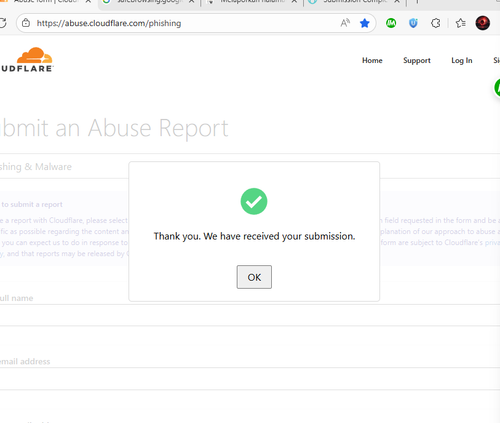Open the favorites list icon
The width and height of the screenshot is (500, 423).
coord(461,23)
